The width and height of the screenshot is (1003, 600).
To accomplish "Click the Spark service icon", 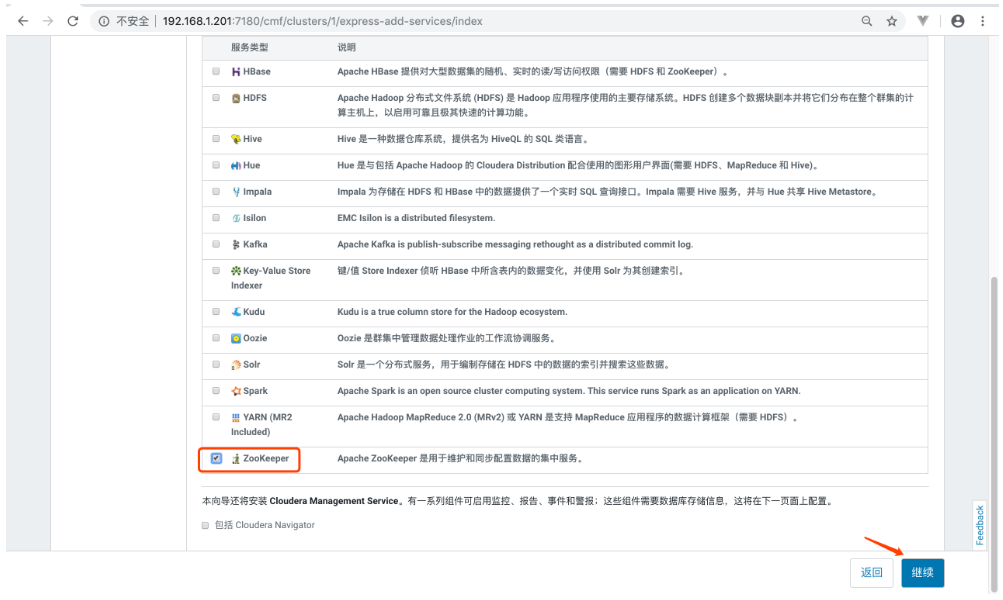I will [x=236, y=391].
